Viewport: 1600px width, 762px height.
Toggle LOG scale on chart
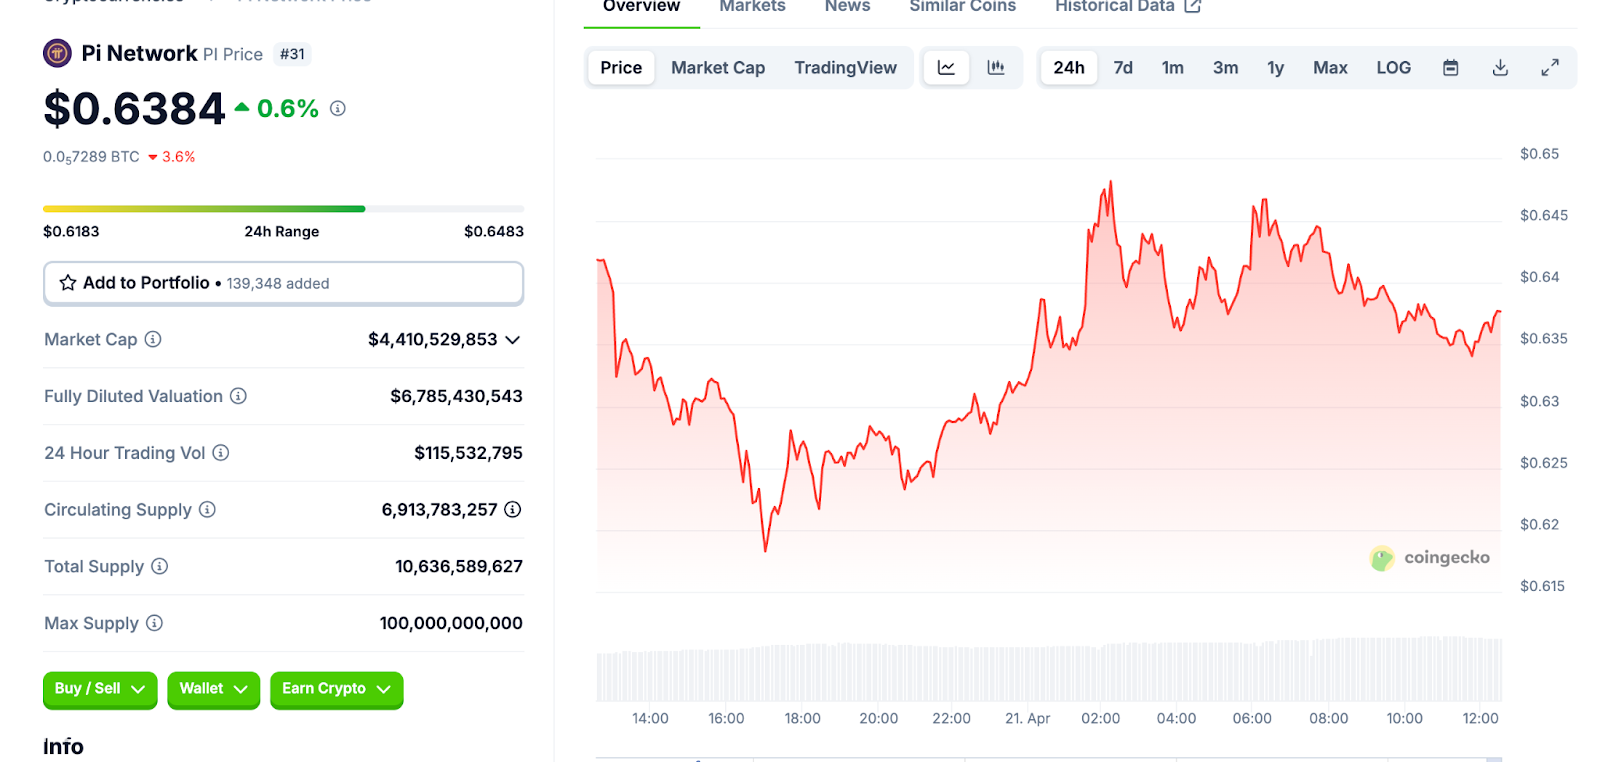(1394, 67)
